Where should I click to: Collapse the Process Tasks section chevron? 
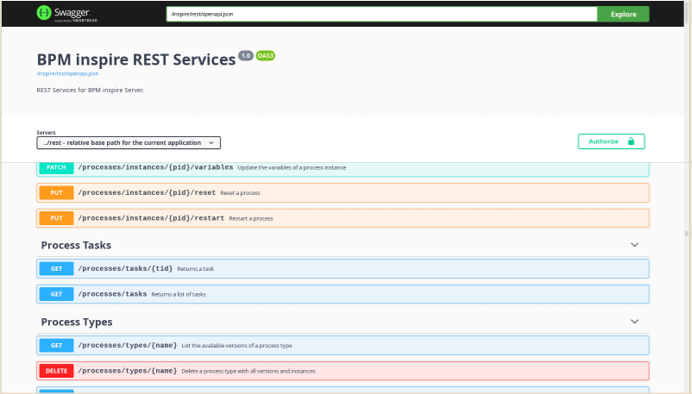tap(635, 245)
